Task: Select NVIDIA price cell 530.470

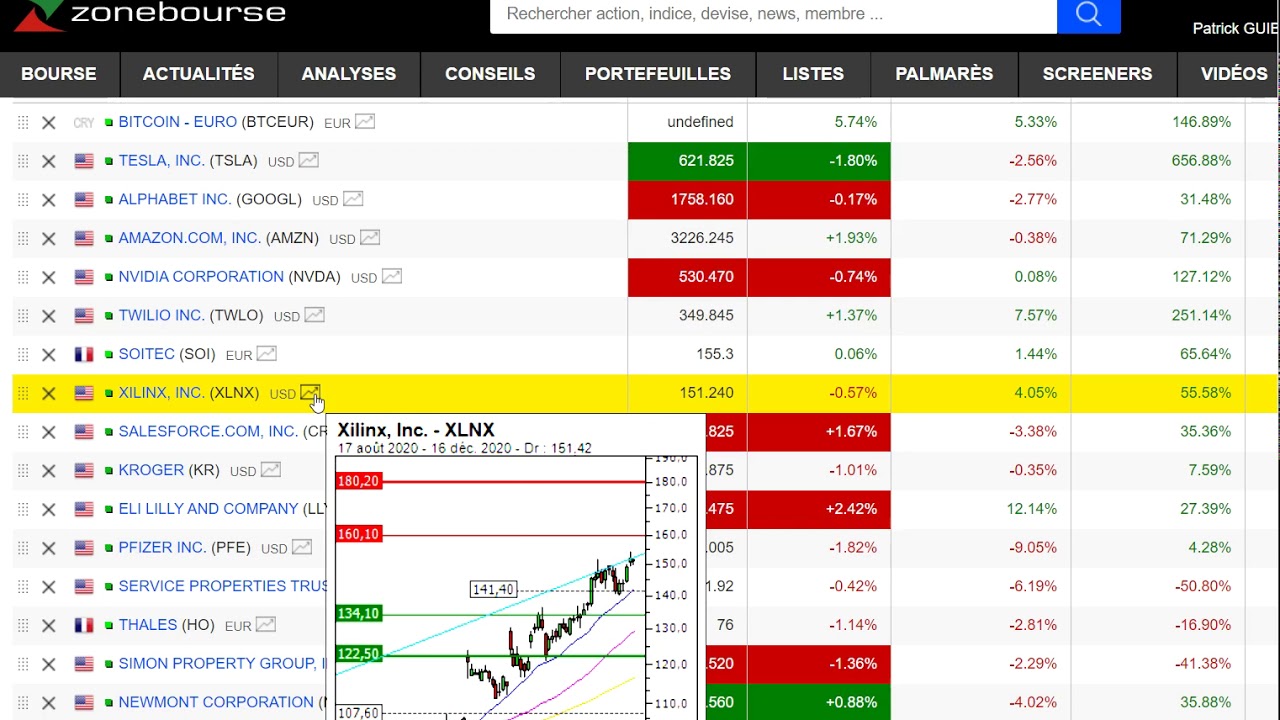Action: (x=687, y=277)
